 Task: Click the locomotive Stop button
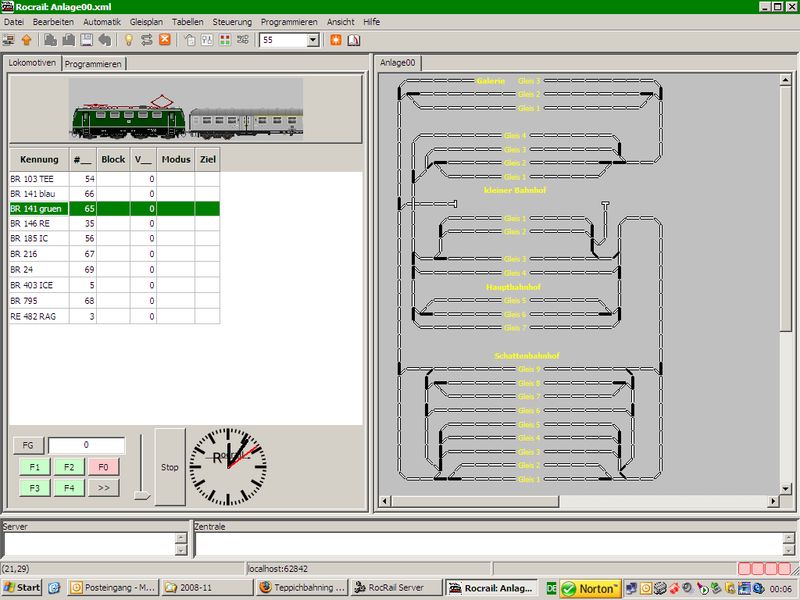click(170, 467)
